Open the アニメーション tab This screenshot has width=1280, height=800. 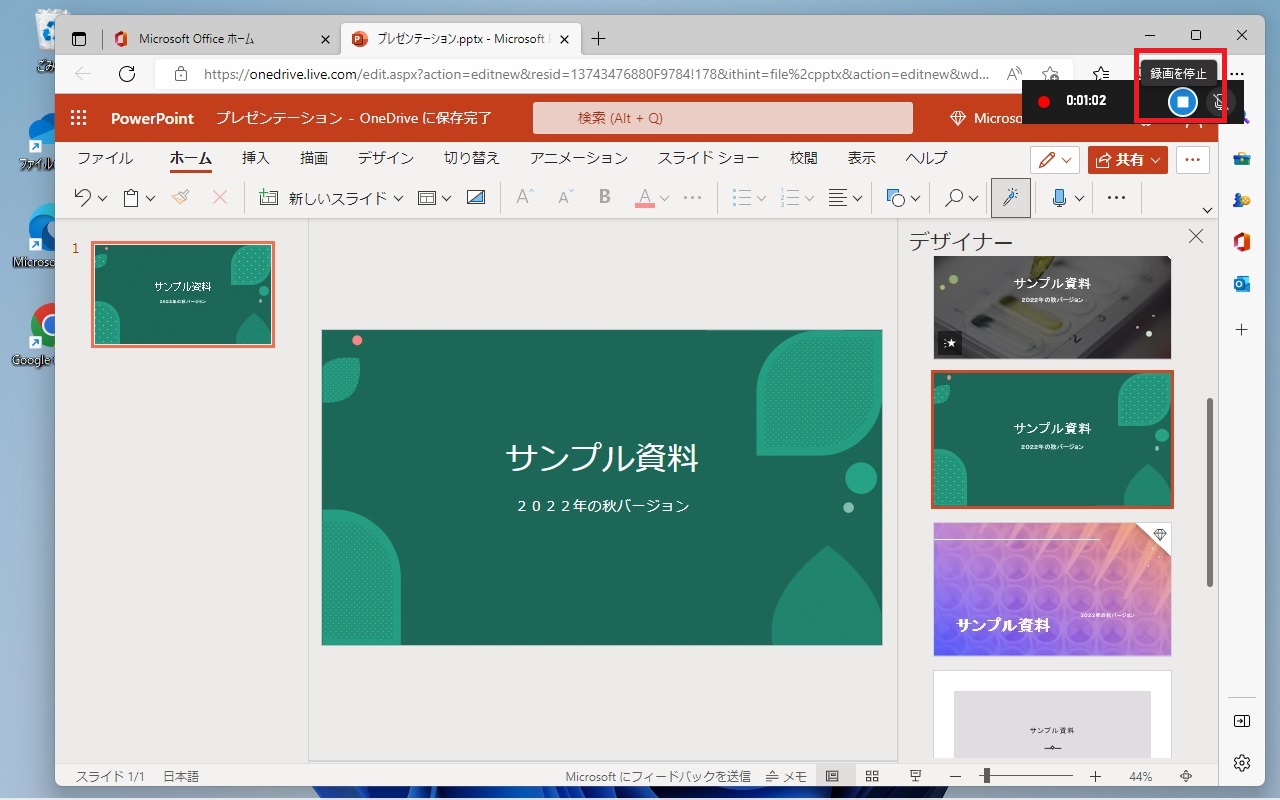(579, 158)
